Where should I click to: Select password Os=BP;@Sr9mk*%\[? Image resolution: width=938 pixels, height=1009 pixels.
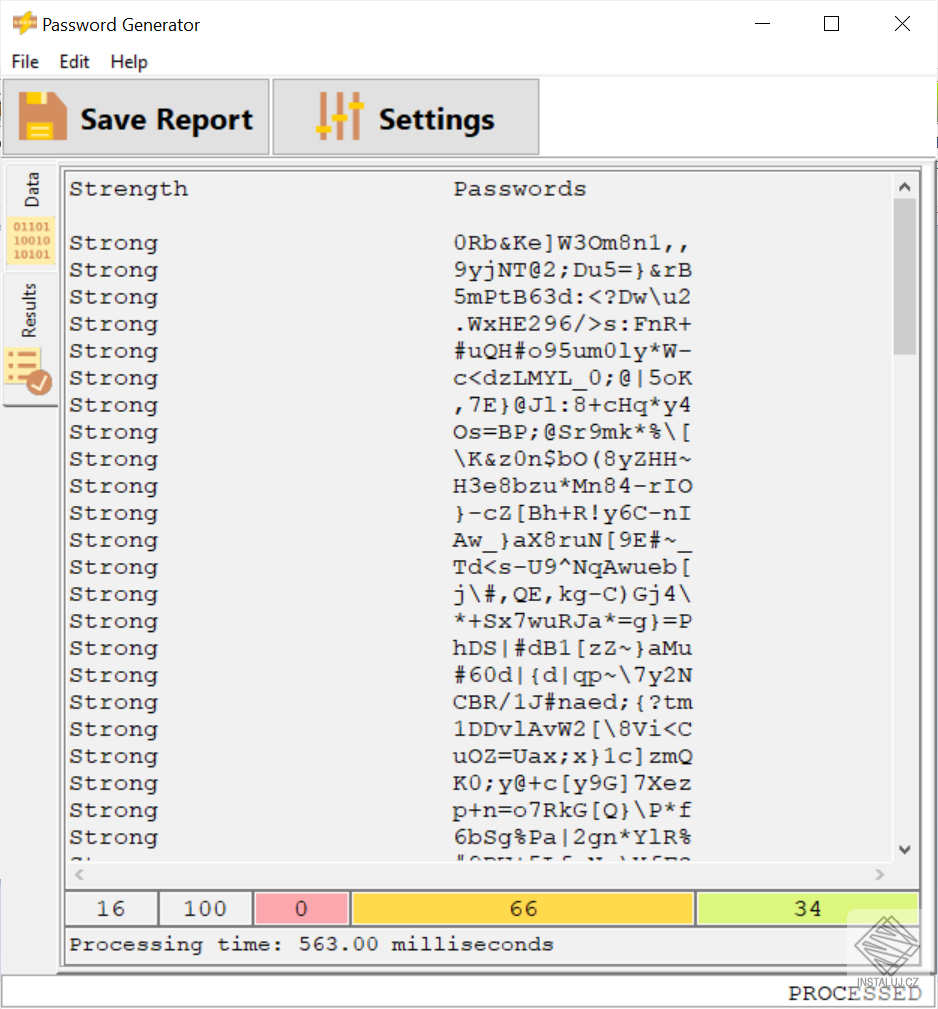pyautogui.click(x=572, y=432)
